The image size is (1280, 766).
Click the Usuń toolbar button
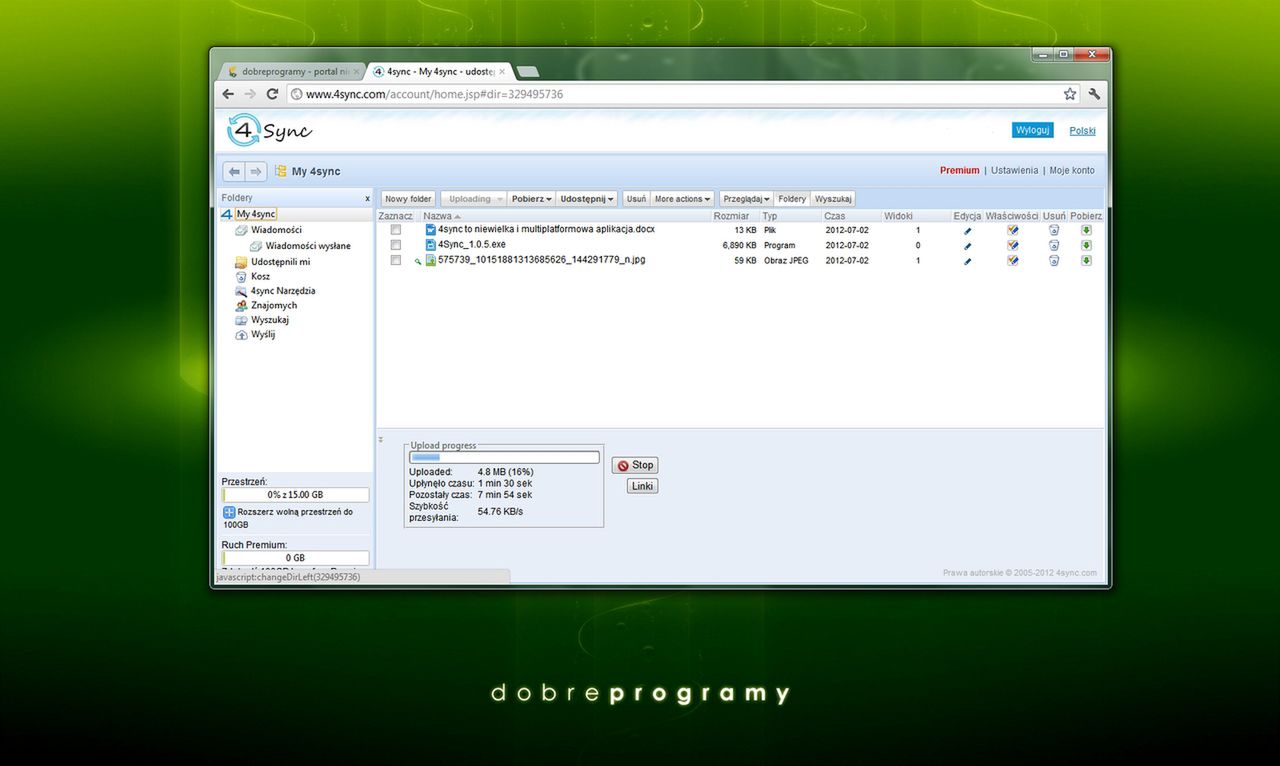(x=636, y=199)
